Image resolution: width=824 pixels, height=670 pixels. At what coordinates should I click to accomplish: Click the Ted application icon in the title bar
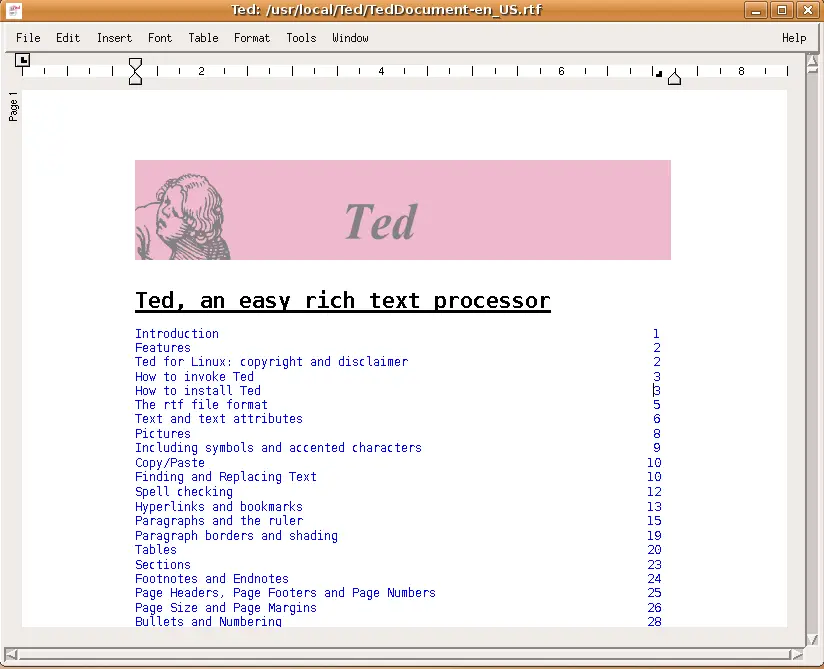pyautogui.click(x=11, y=10)
